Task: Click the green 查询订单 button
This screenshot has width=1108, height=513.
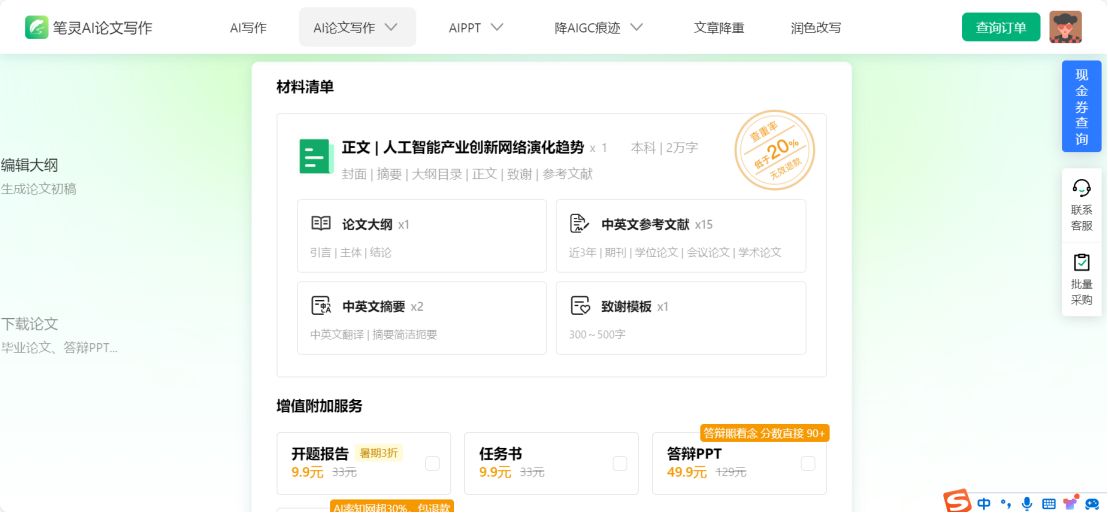Action: click(1001, 28)
